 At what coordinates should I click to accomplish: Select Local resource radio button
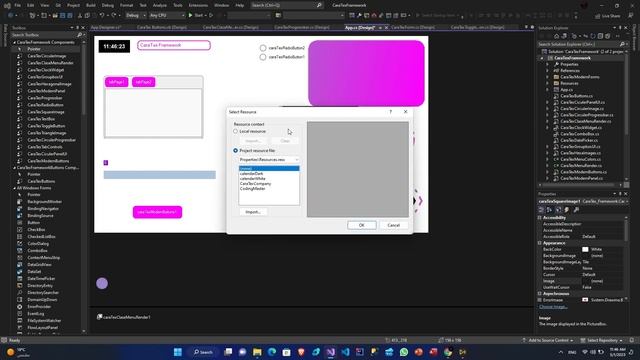[236, 131]
